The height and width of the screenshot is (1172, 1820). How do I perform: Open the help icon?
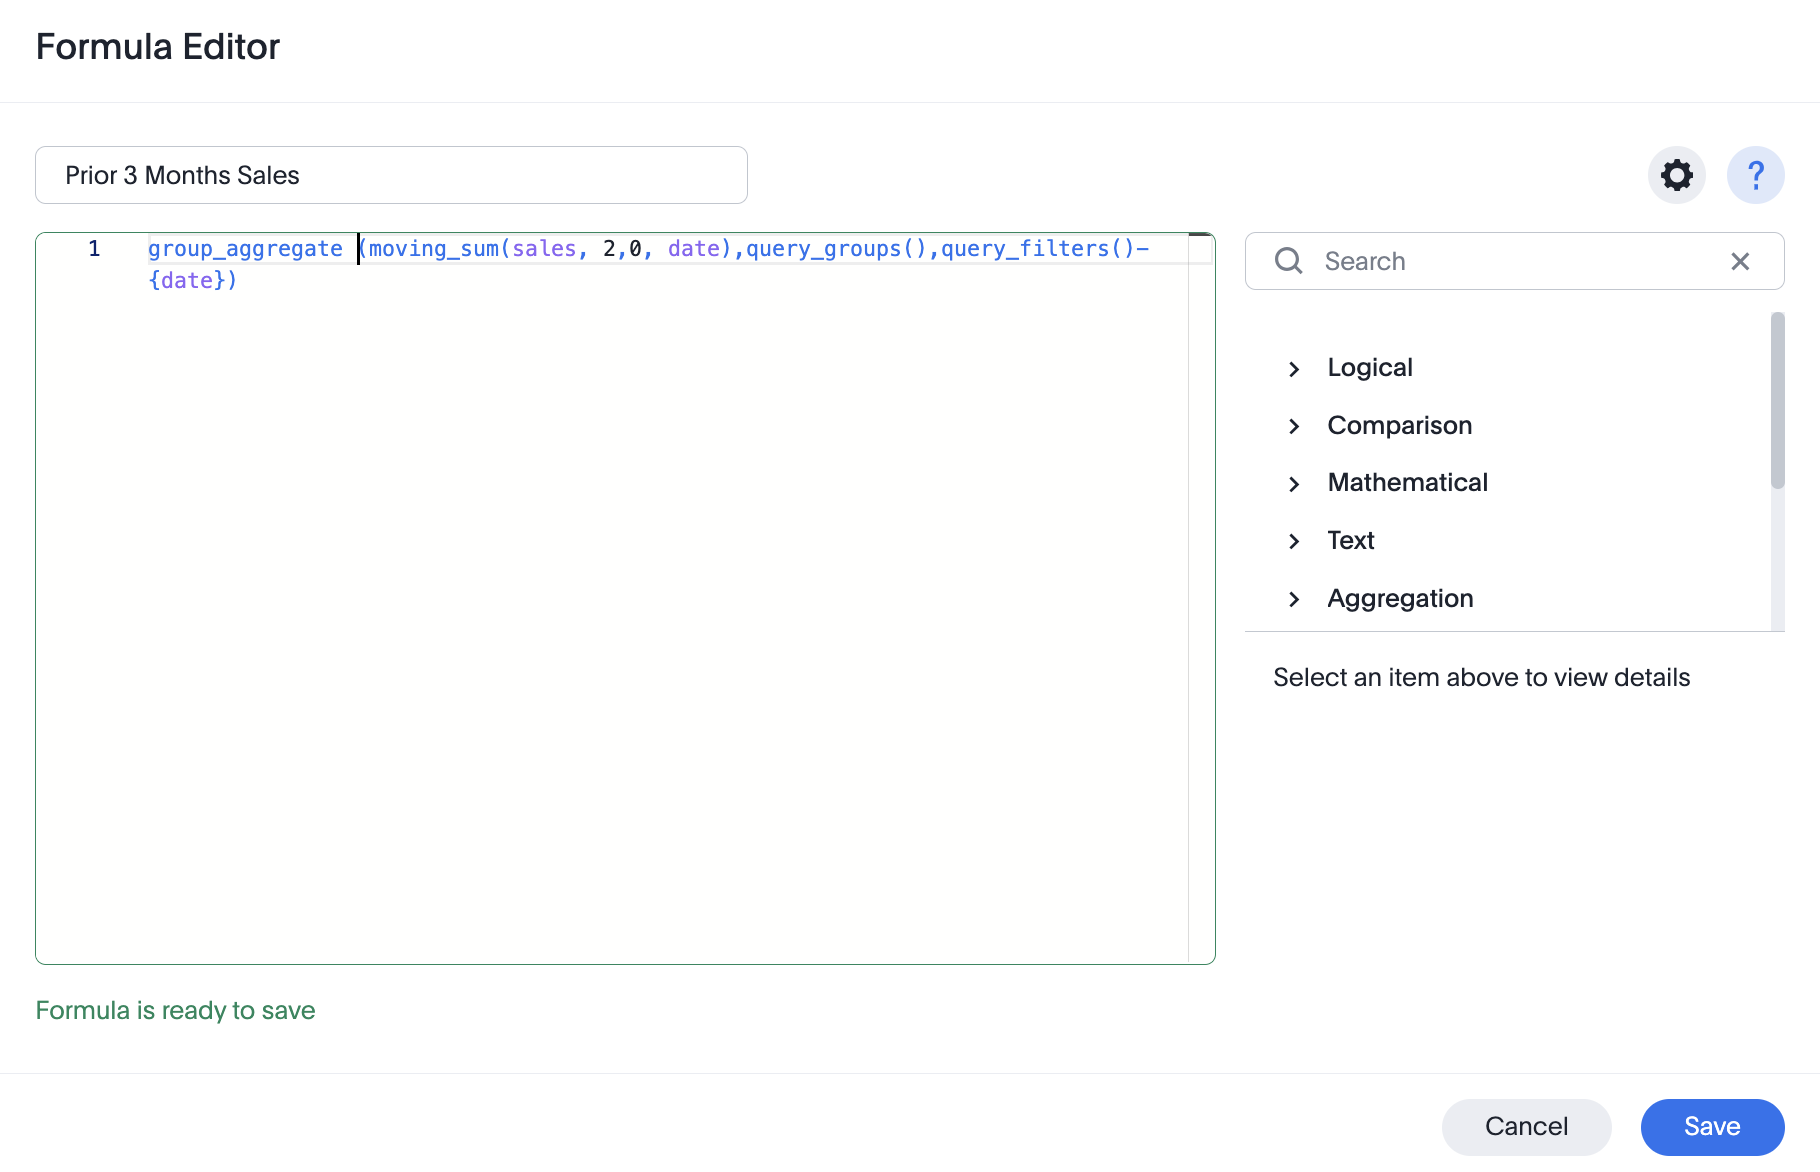click(x=1755, y=175)
